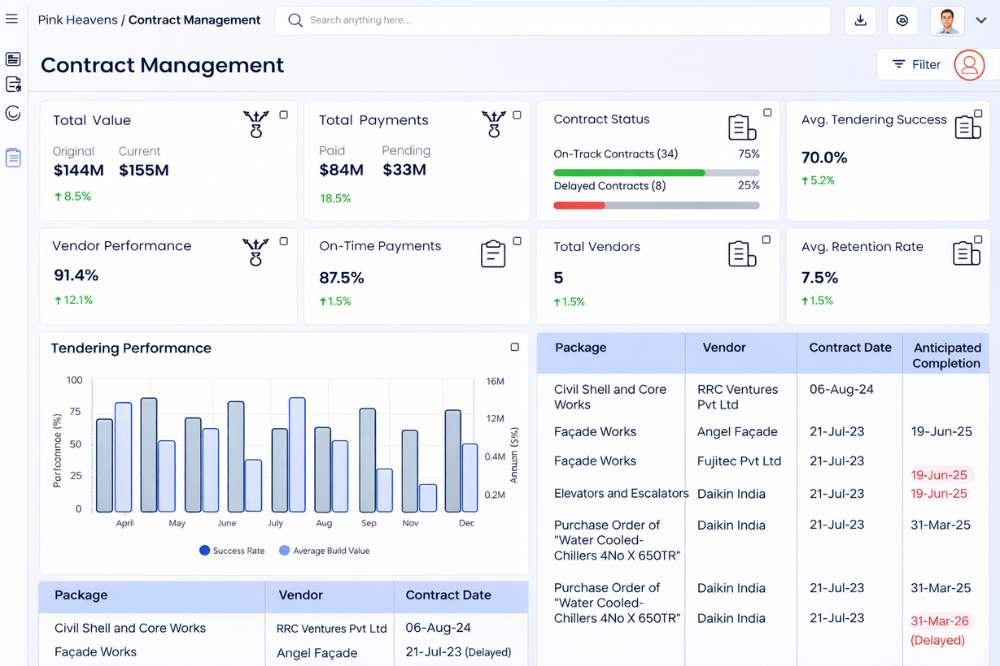This screenshot has width=1000, height=666.
Task: Toggle the Tendering Performance chart checkbox
Action: coord(515,347)
